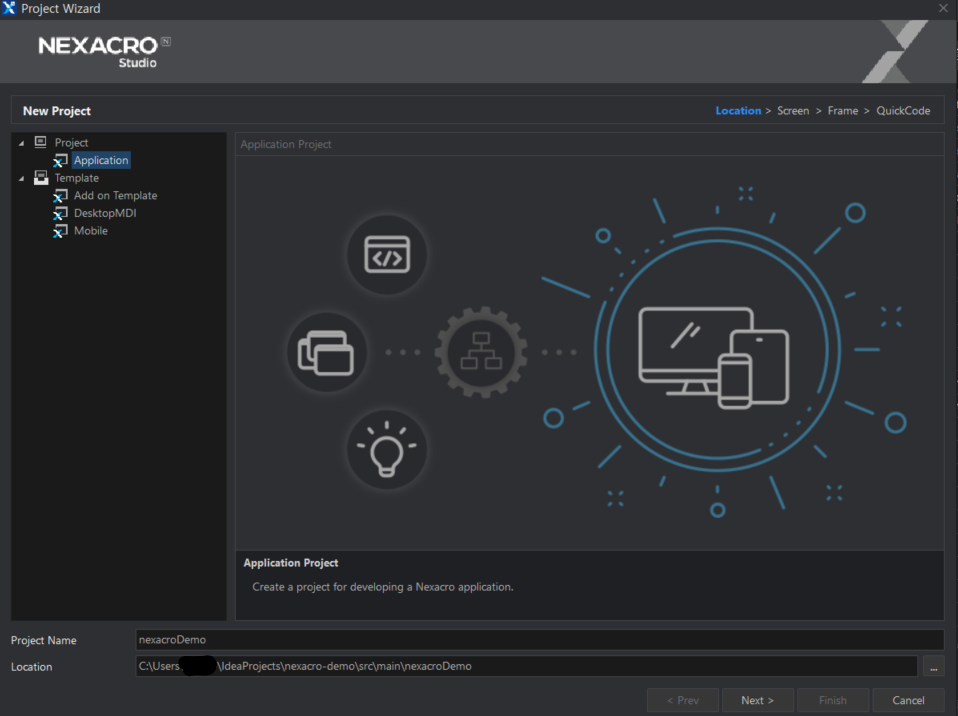Select the Project tree label
The width and height of the screenshot is (958, 716).
71,142
